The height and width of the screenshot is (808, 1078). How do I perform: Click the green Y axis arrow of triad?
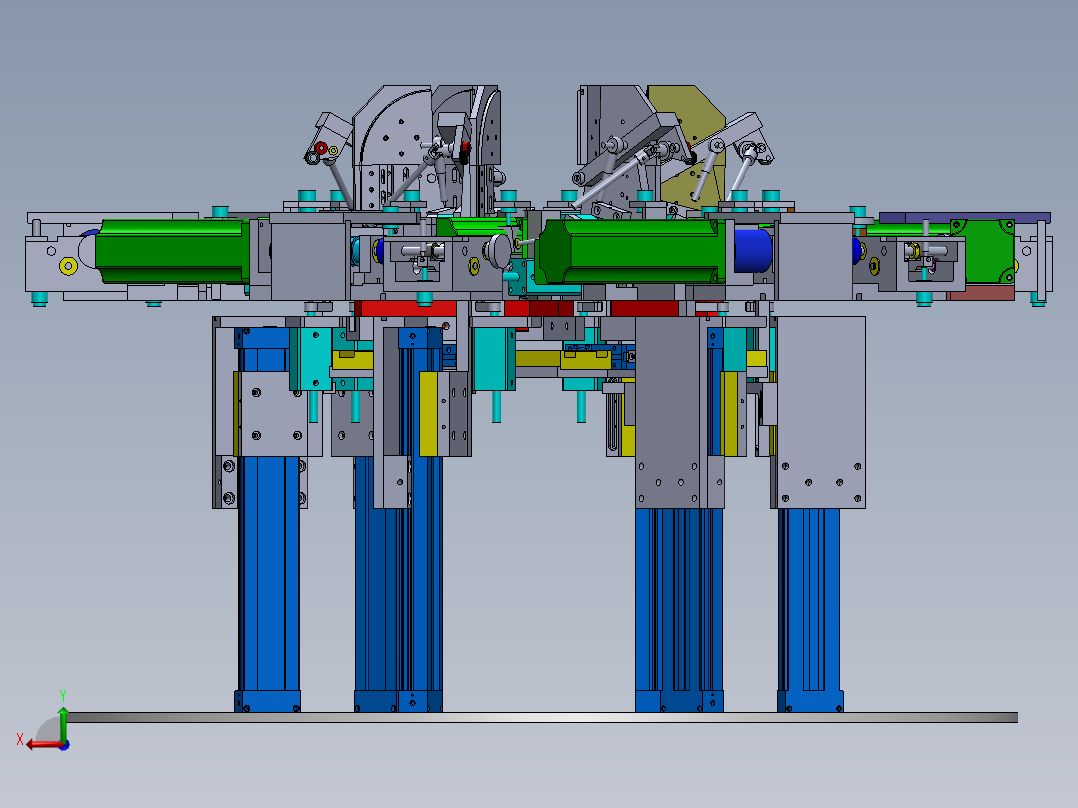[x=63, y=722]
